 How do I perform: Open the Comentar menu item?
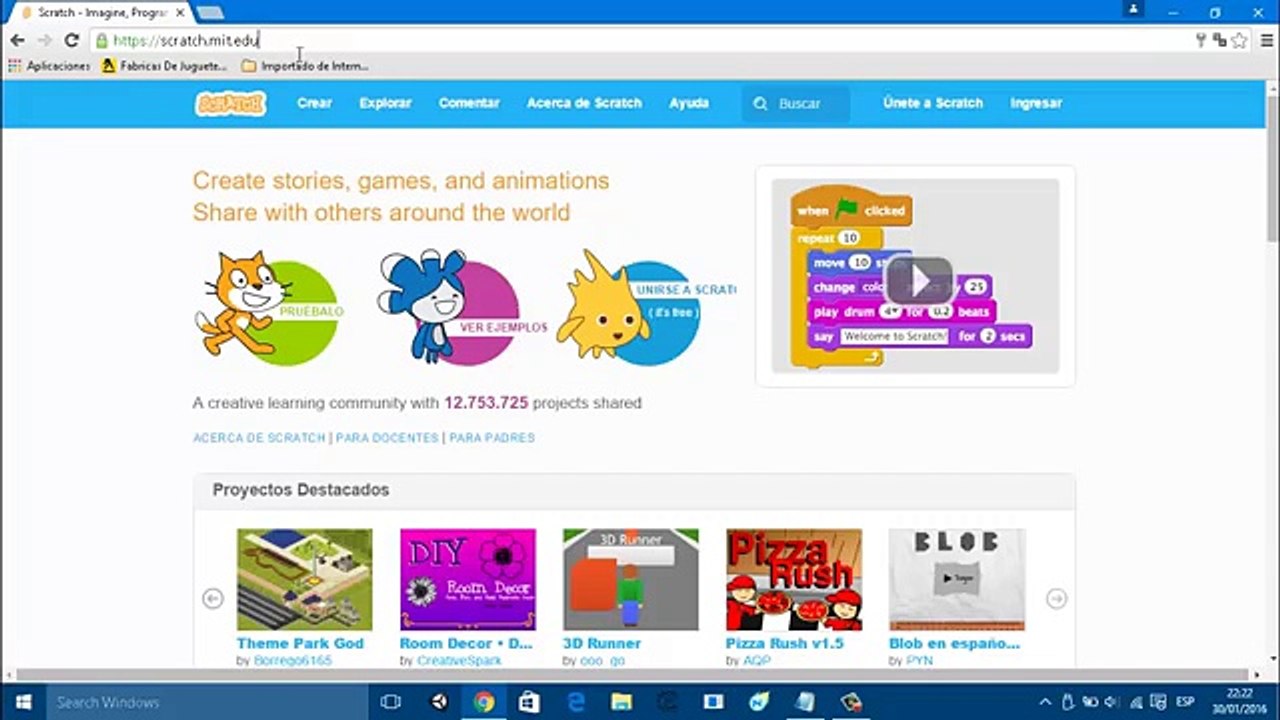(x=469, y=103)
